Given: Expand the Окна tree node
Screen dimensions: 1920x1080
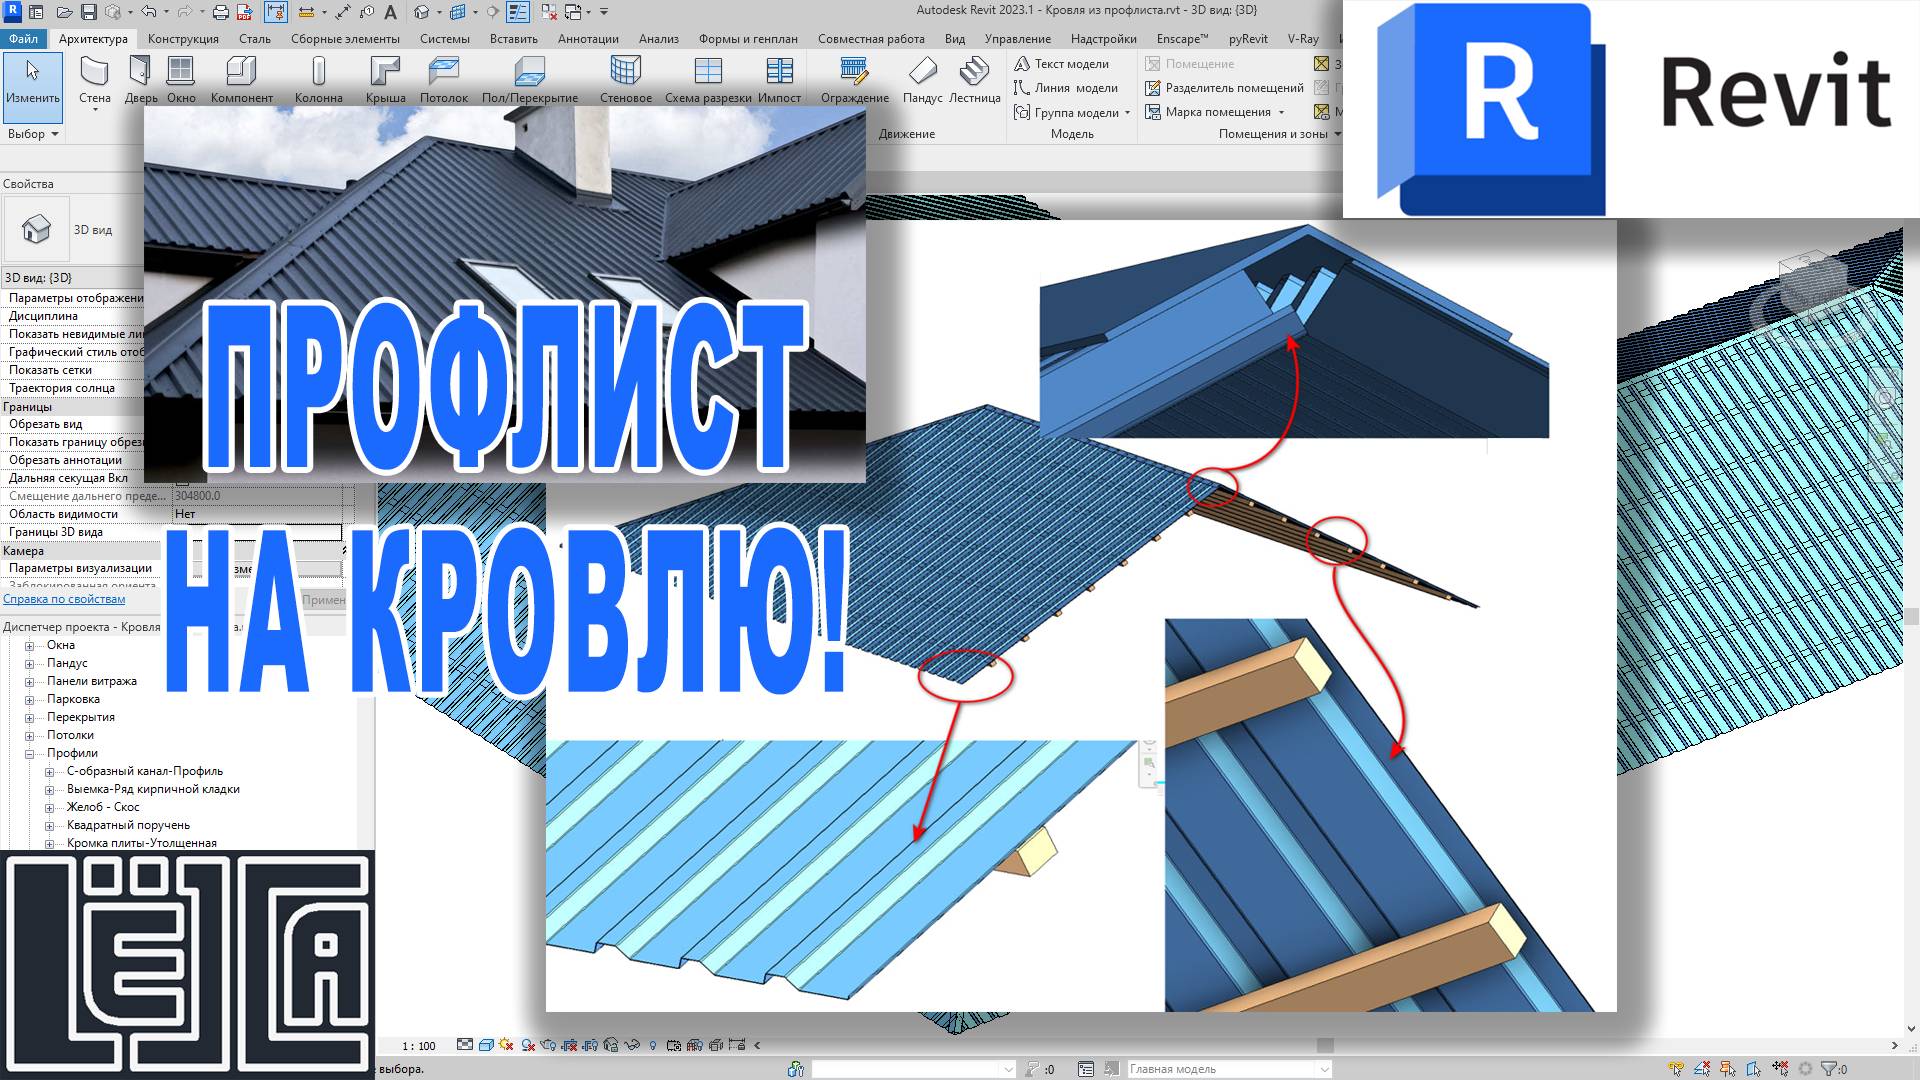Looking at the screenshot, I should click(x=29, y=644).
